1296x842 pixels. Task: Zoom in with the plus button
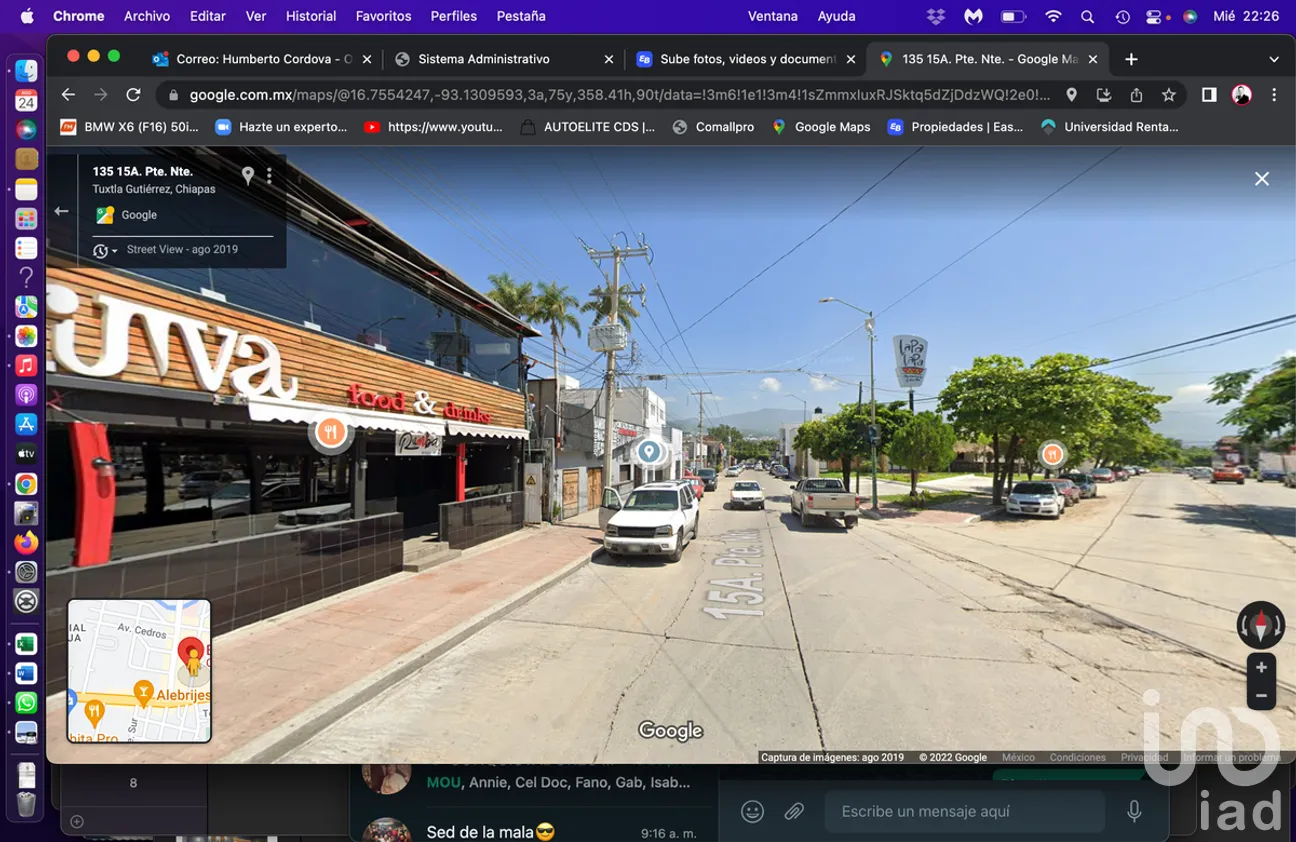[x=1261, y=667]
